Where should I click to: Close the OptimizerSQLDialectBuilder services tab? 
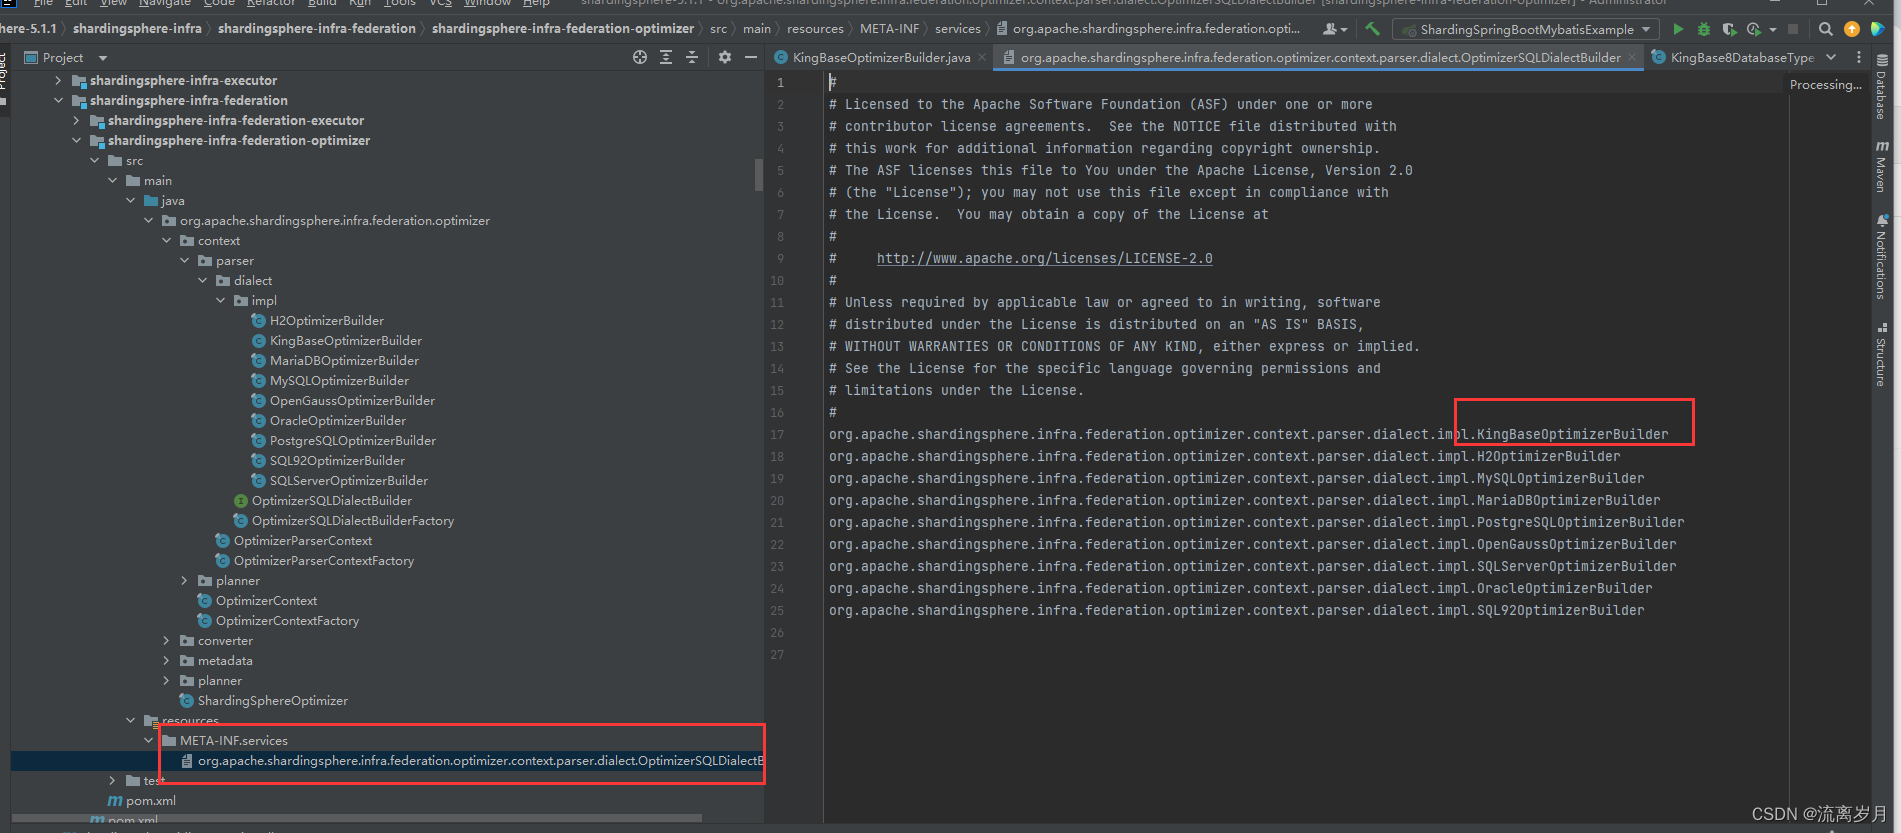(1633, 58)
